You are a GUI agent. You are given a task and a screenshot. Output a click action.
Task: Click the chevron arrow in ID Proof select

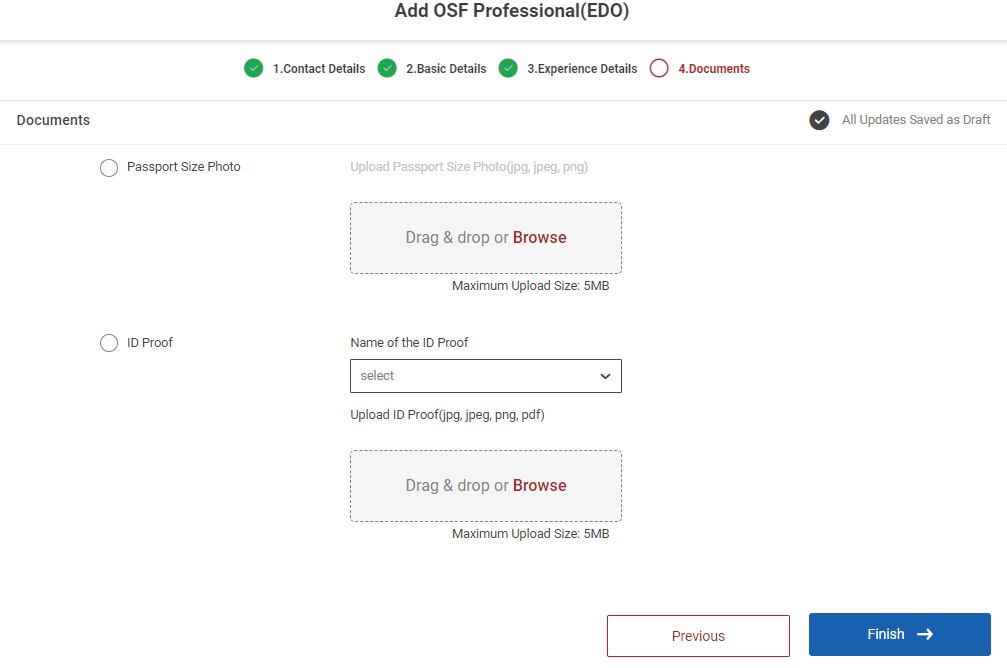click(605, 376)
